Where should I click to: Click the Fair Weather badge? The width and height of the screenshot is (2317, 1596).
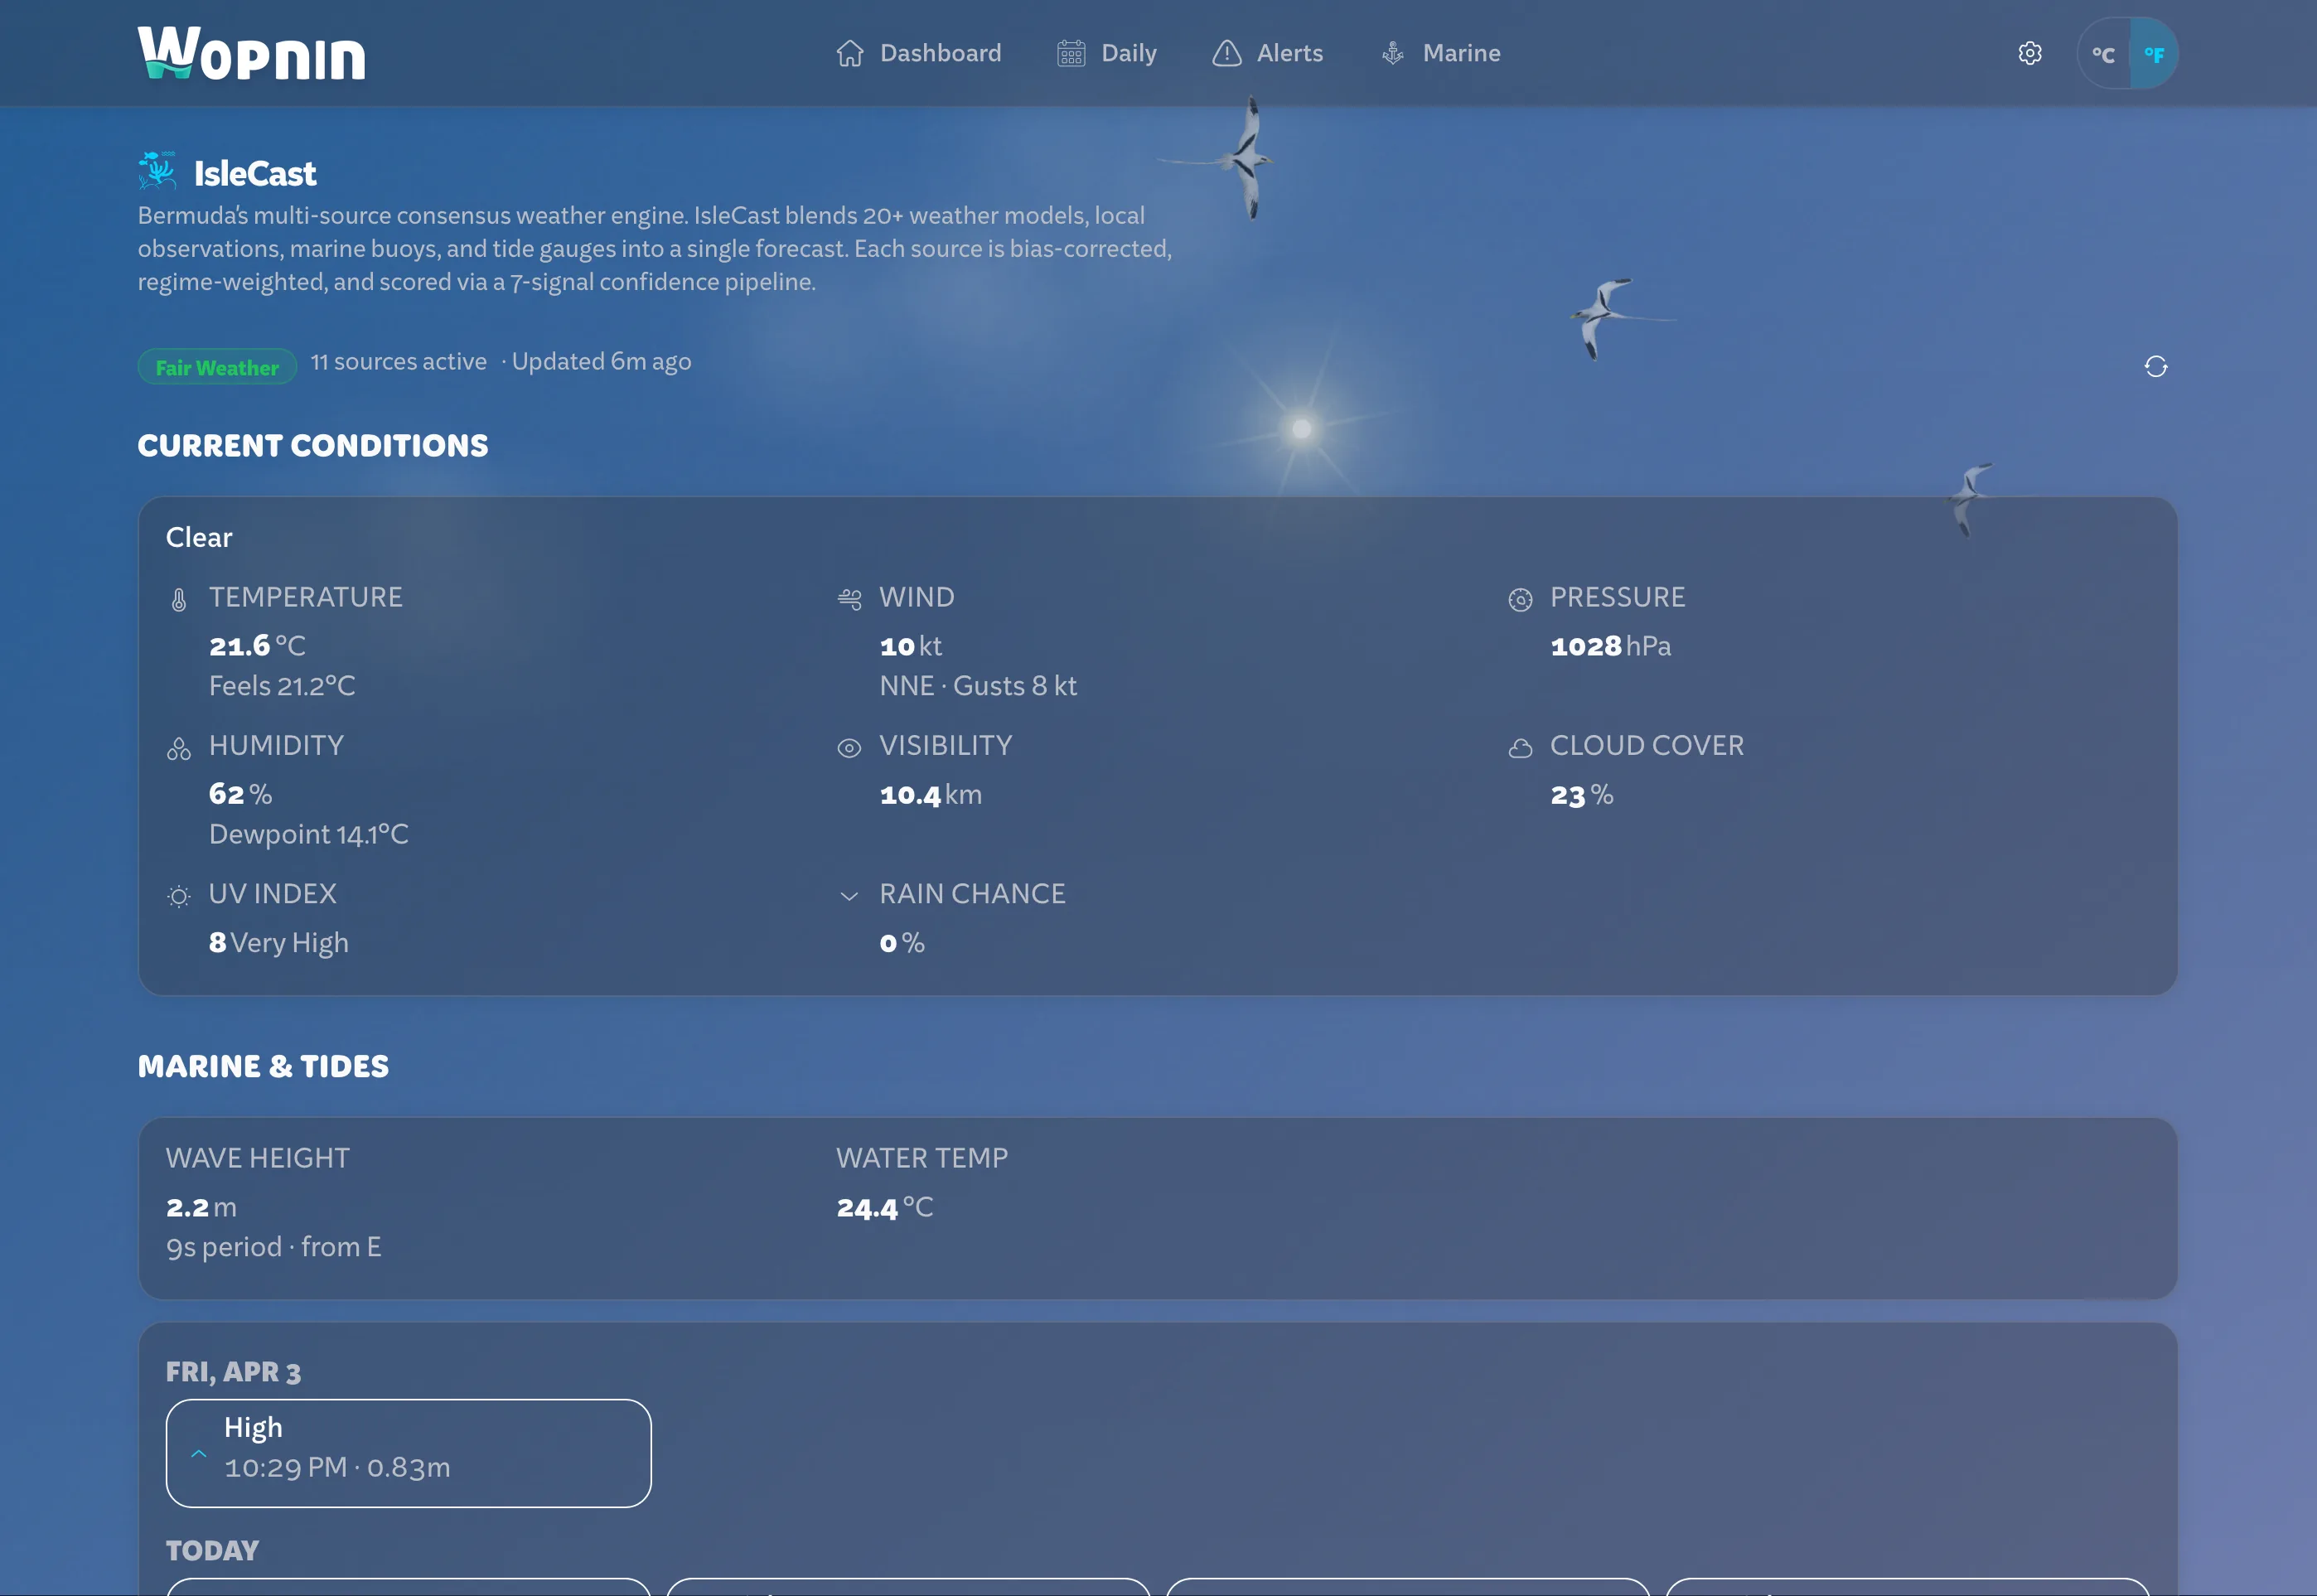(217, 367)
